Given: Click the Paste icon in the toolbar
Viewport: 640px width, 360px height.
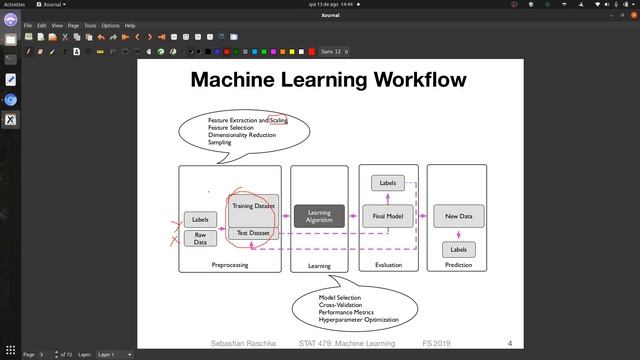Looking at the screenshot, I should pyautogui.click(x=89, y=37).
